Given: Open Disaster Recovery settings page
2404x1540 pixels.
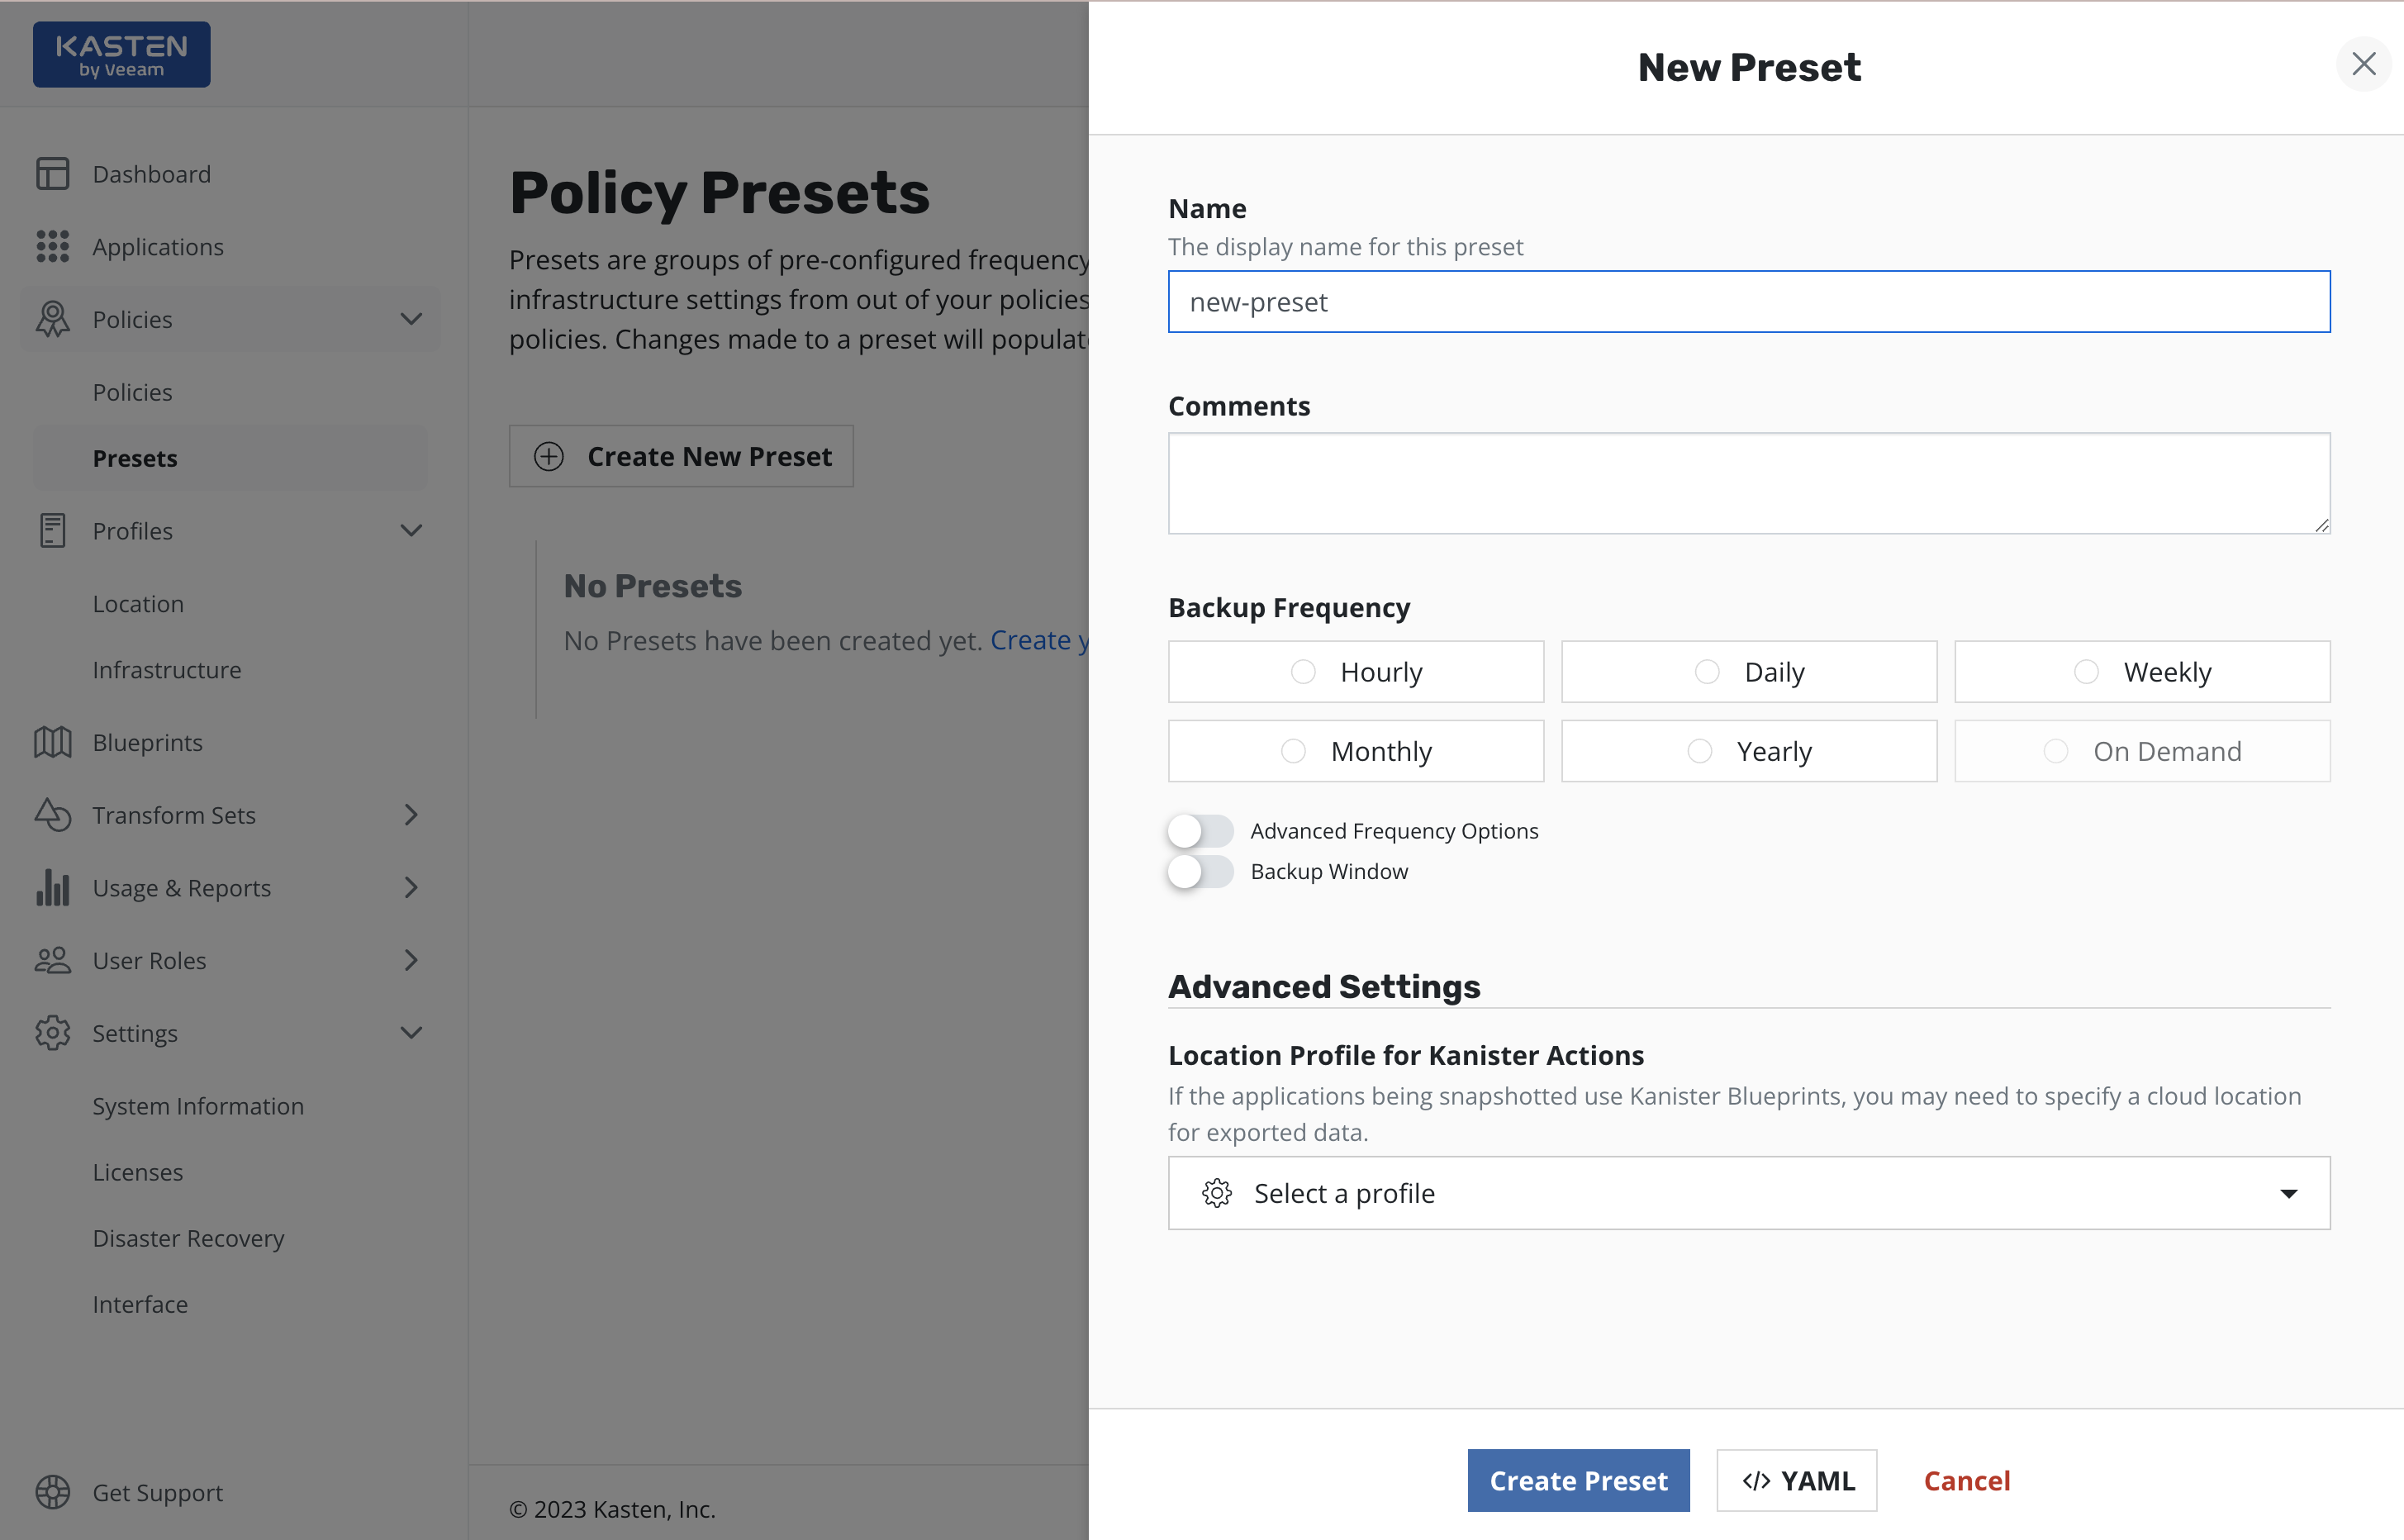Looking at the screenshot, I should pyautogui.click(x=188, y=1238).
